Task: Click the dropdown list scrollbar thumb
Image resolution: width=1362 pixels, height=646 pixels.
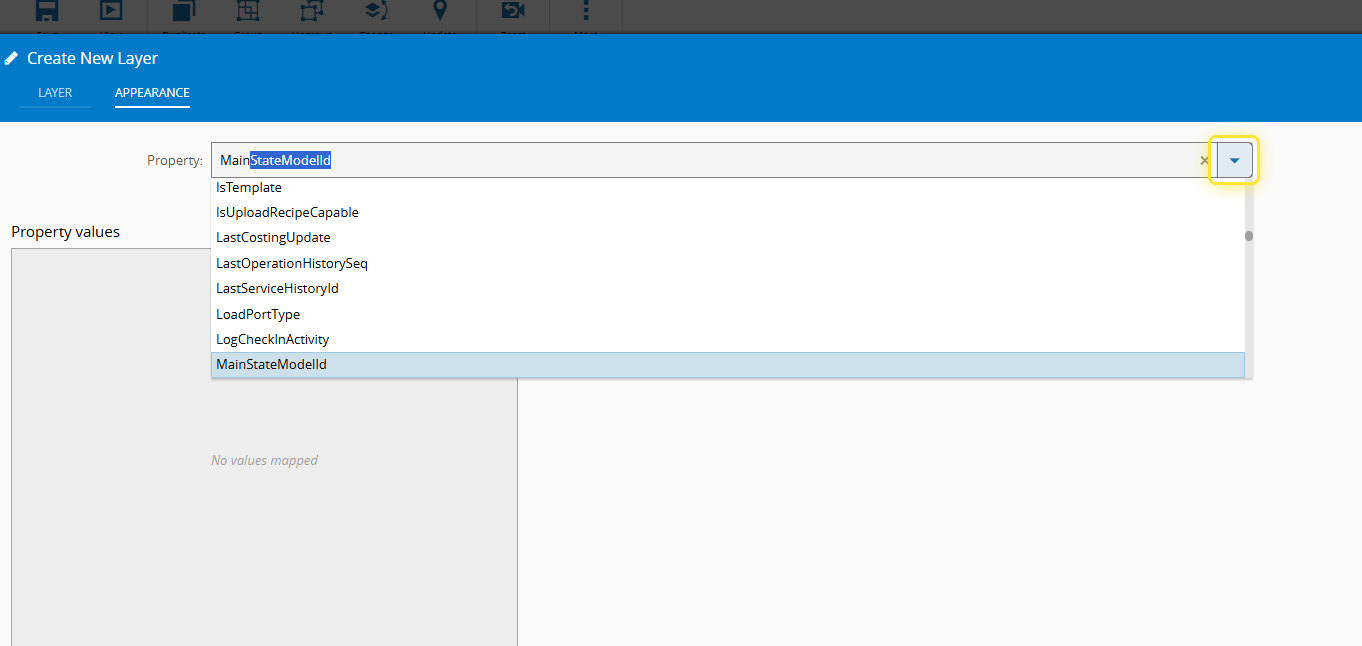Action: tap(1248, 237)
